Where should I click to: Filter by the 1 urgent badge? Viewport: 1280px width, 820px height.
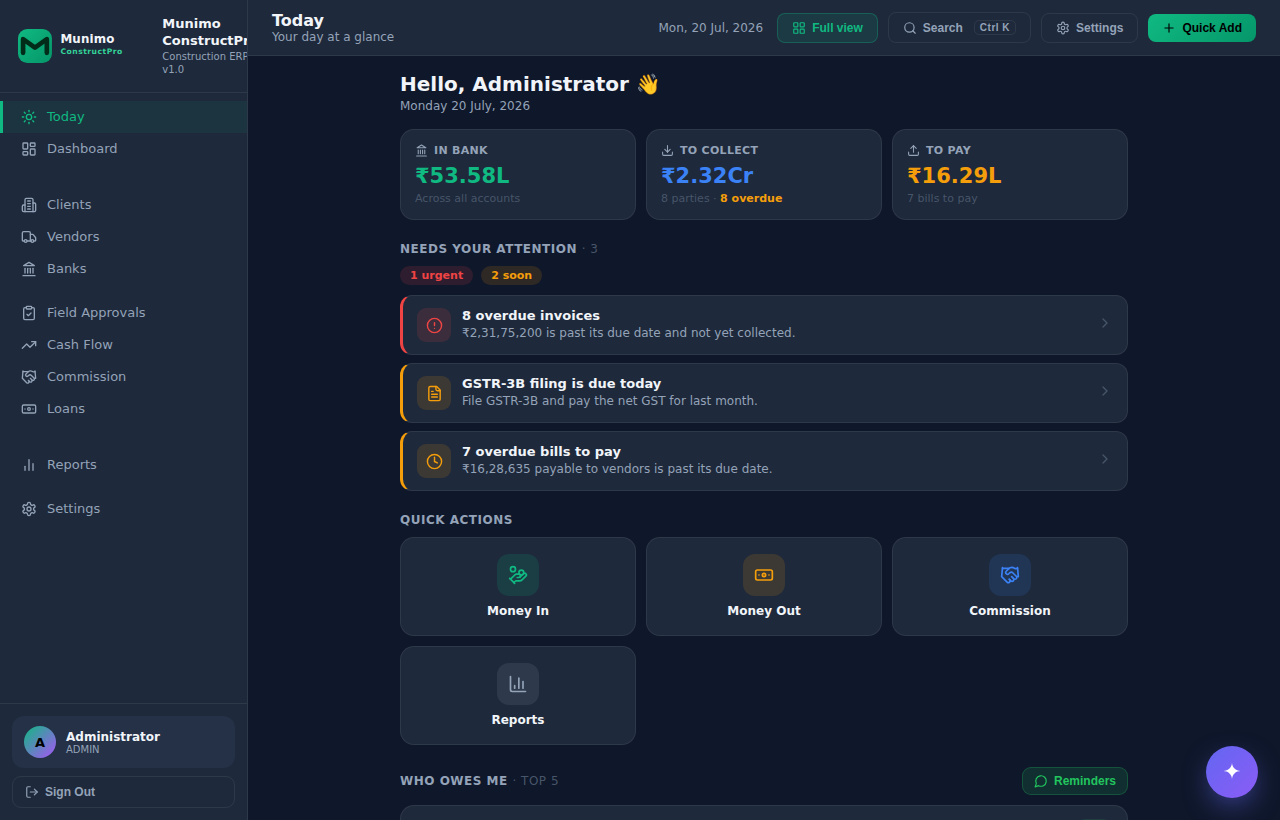[x=437, y=275]
